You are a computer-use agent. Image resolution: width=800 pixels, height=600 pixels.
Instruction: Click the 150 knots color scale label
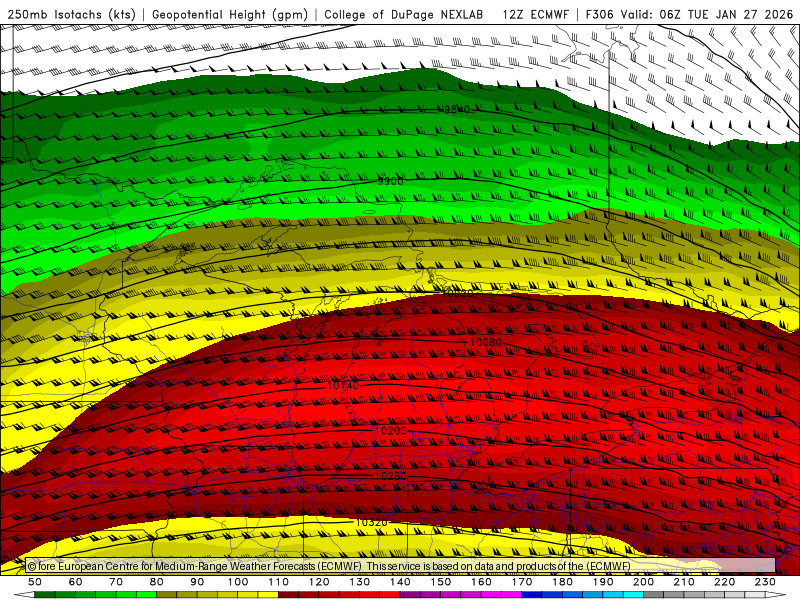(x=441, y=582)
